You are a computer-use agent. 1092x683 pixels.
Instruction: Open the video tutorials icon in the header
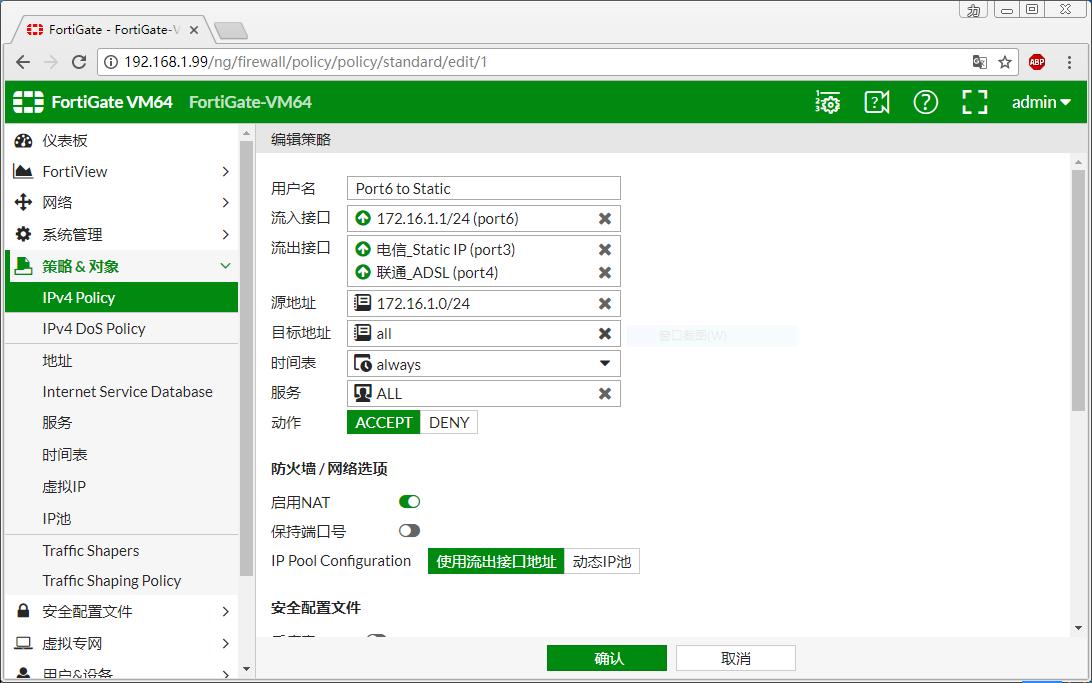(x=876, y=101)
